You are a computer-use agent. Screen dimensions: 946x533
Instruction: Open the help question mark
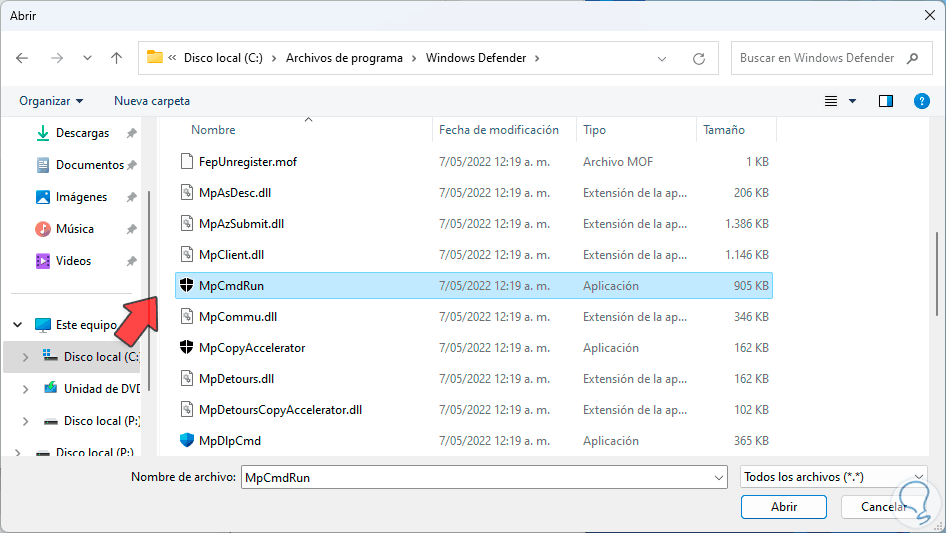(921, 101)
